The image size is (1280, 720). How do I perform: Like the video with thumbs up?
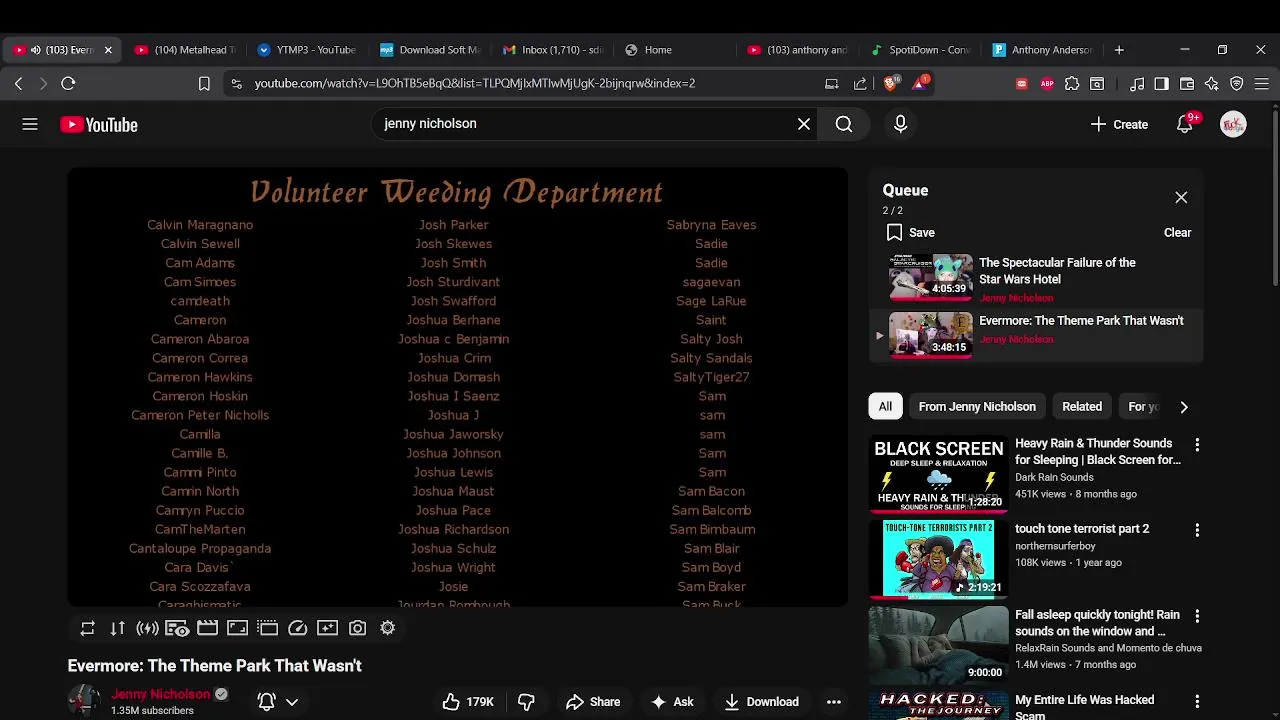coord(468,702)
